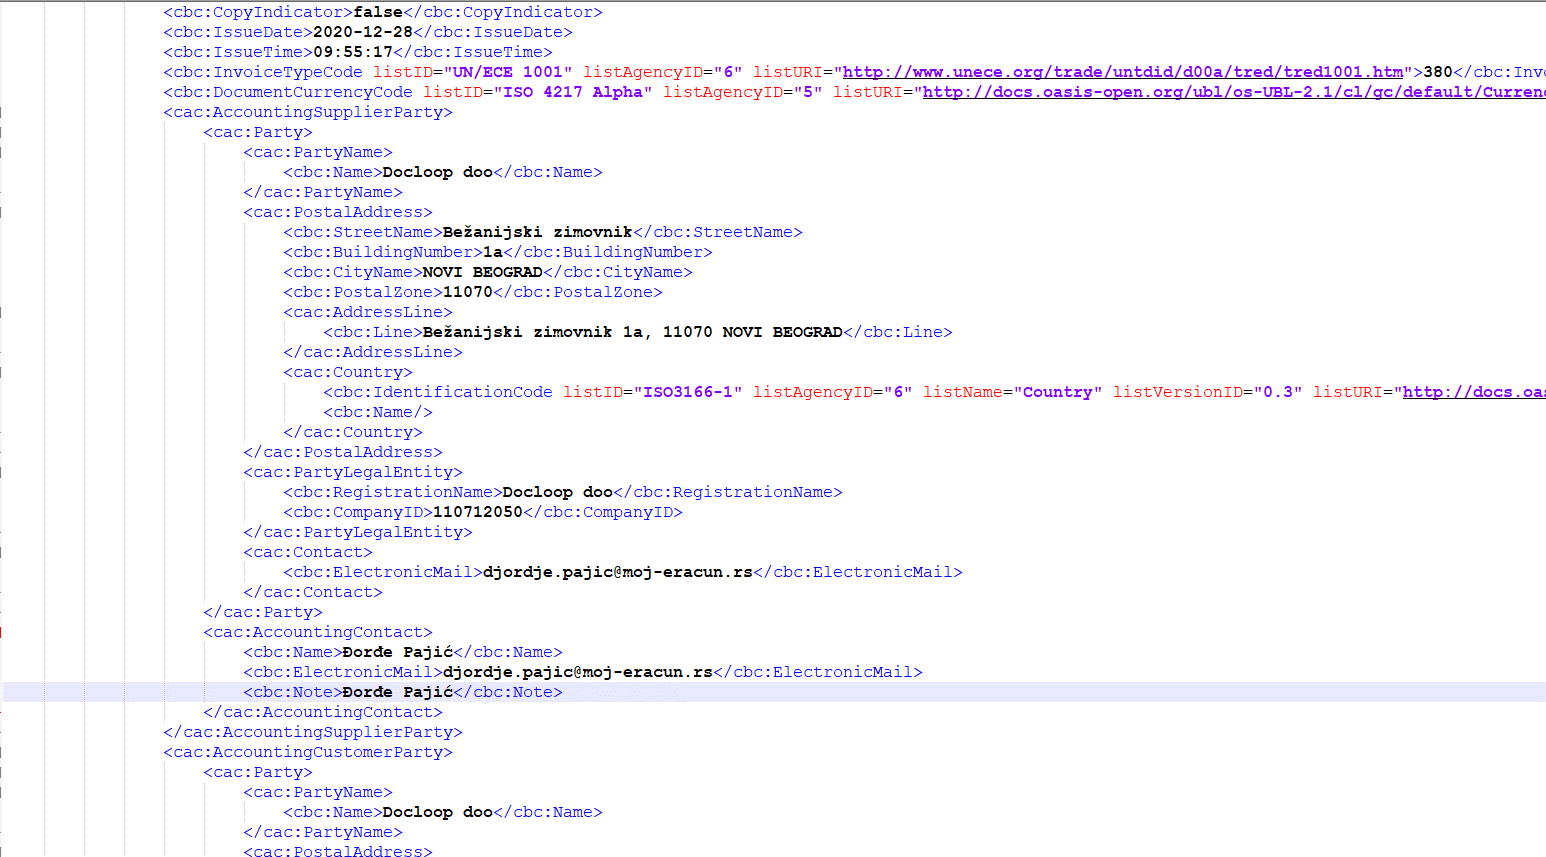1546x857 pixels.
Task: Click the opening cac:AccountingCustomerParty tag
Action: (x=308, y=752)
